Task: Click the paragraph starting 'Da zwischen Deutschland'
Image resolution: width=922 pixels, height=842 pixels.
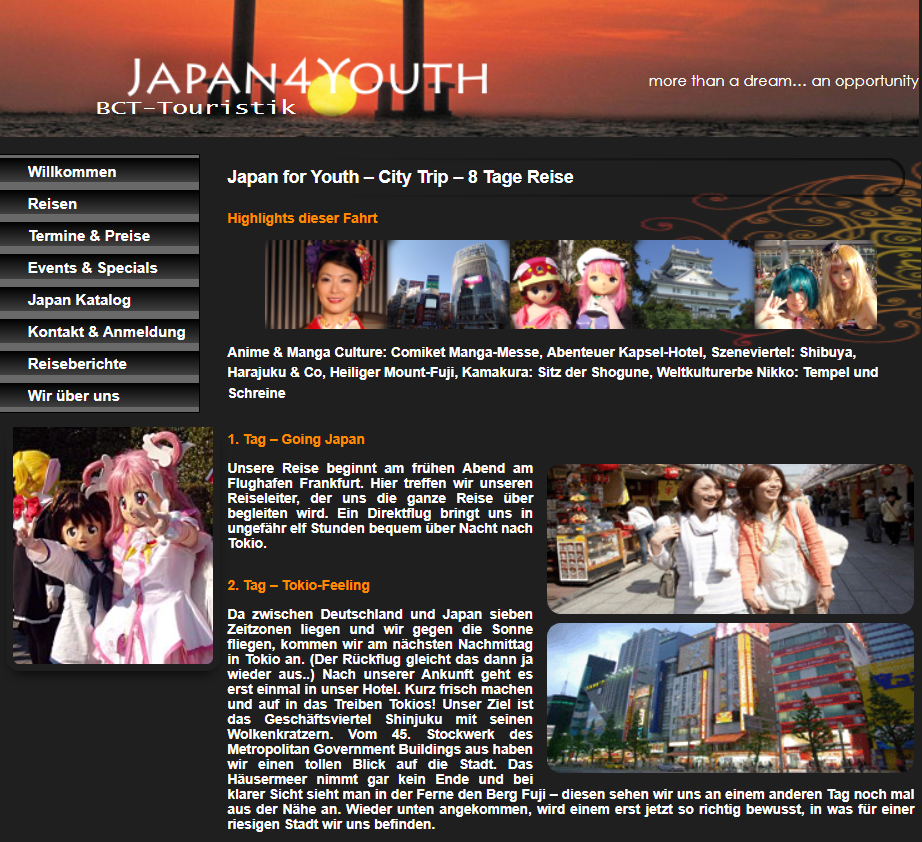Action: pos(570,719)
